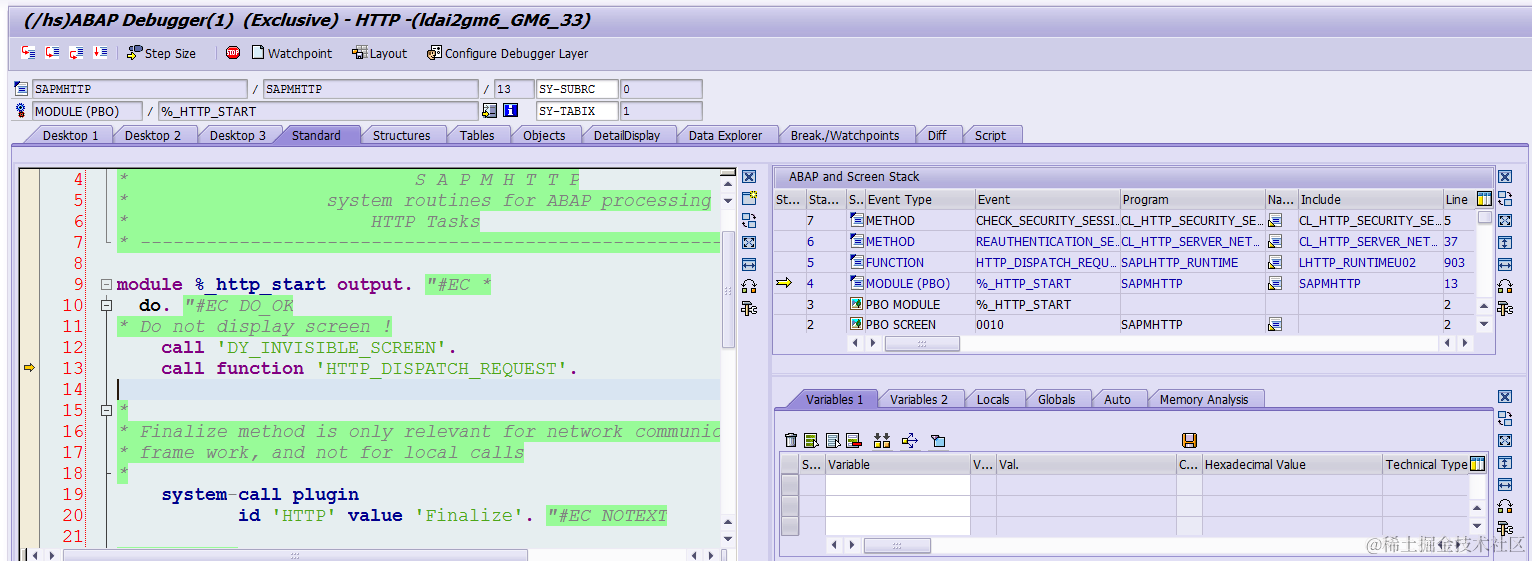Viewport: 1532px width, 561px height.
Task: Click the navigate-to-source icon next to %_HTTP_START
Action: (490, 111)
